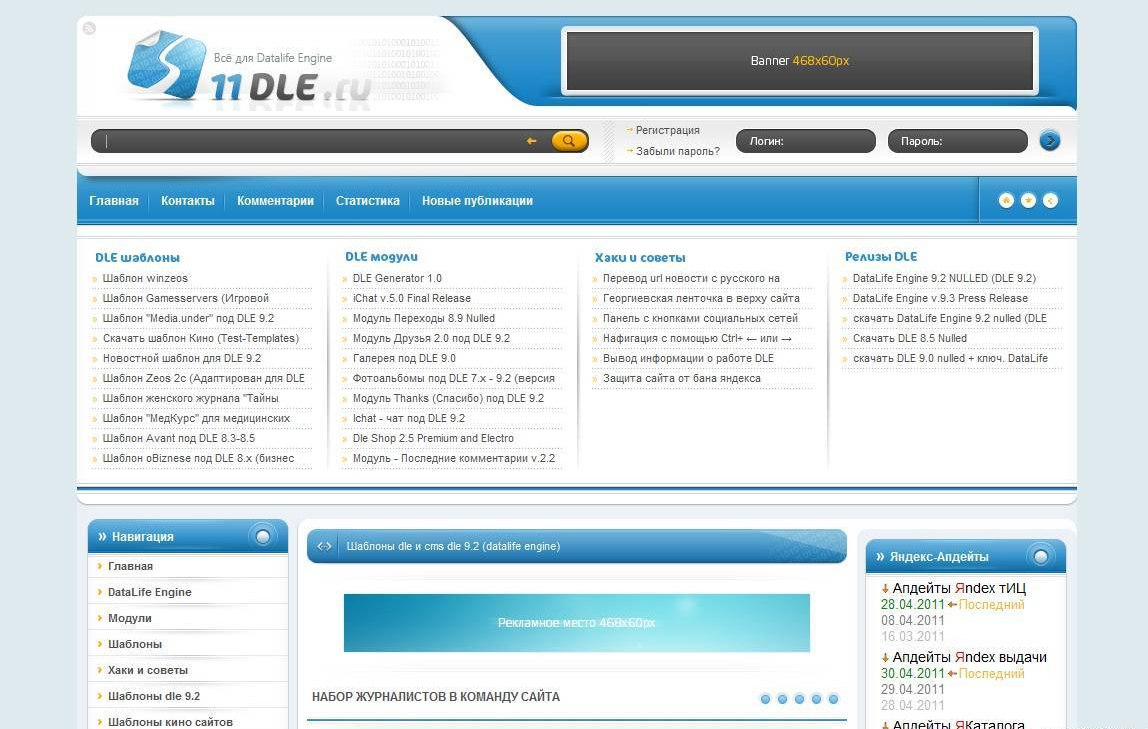Viewport: 1148px width, 729px height.
Task: Open НАБОР ЖУРНАЛИСТОВ В КОМАНДУ САЙТА headline
Action: tap(436, 697)
